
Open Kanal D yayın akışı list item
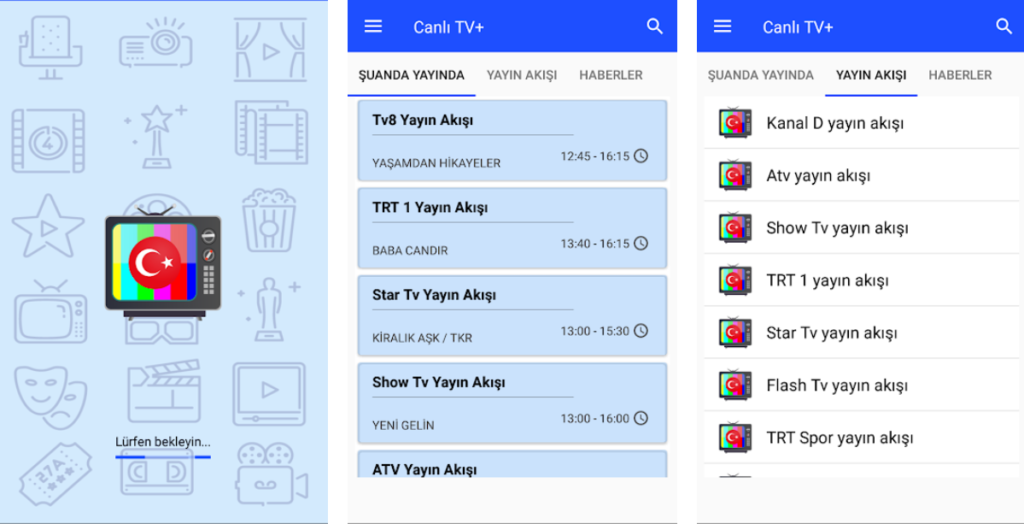pyautogui.click(x=861, y=123)
